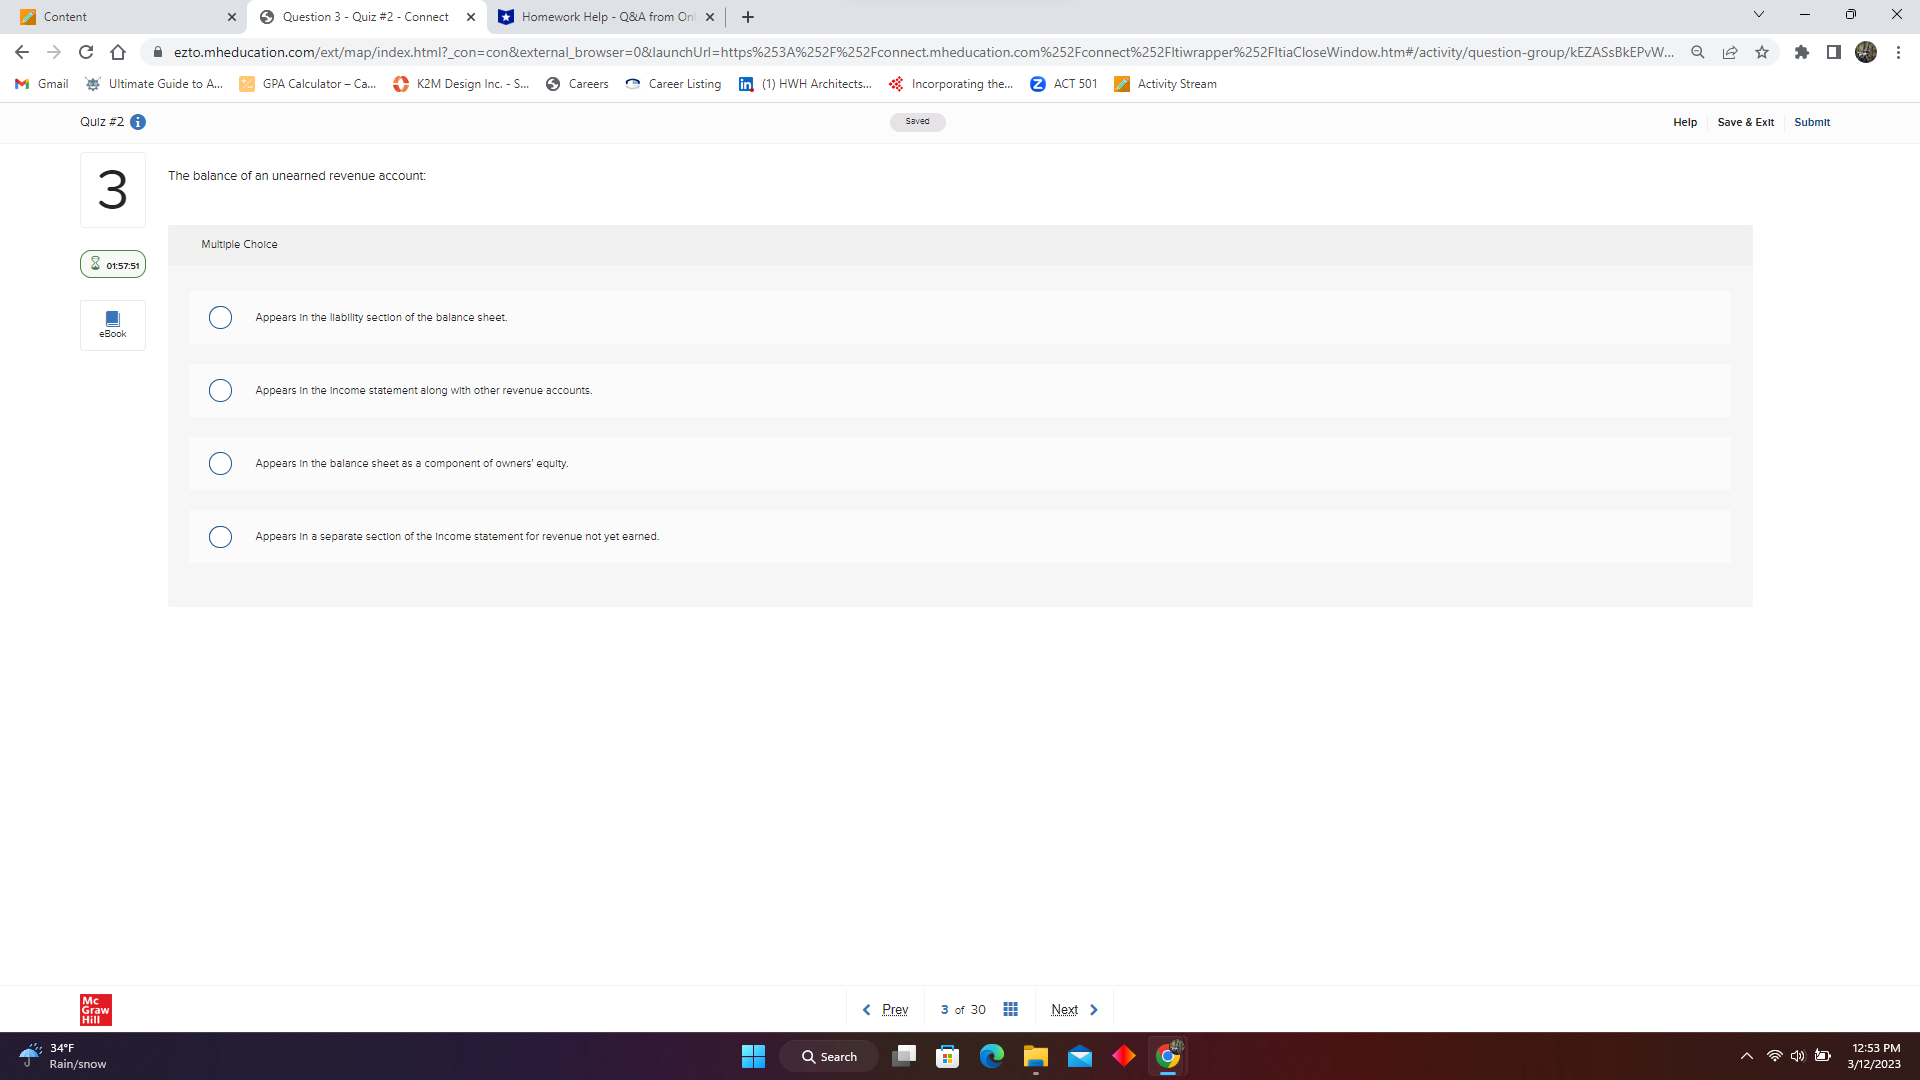Expand the tab search dropdown arrow
This screenshot has width=1920, height=1080.
coord(1758,15)
